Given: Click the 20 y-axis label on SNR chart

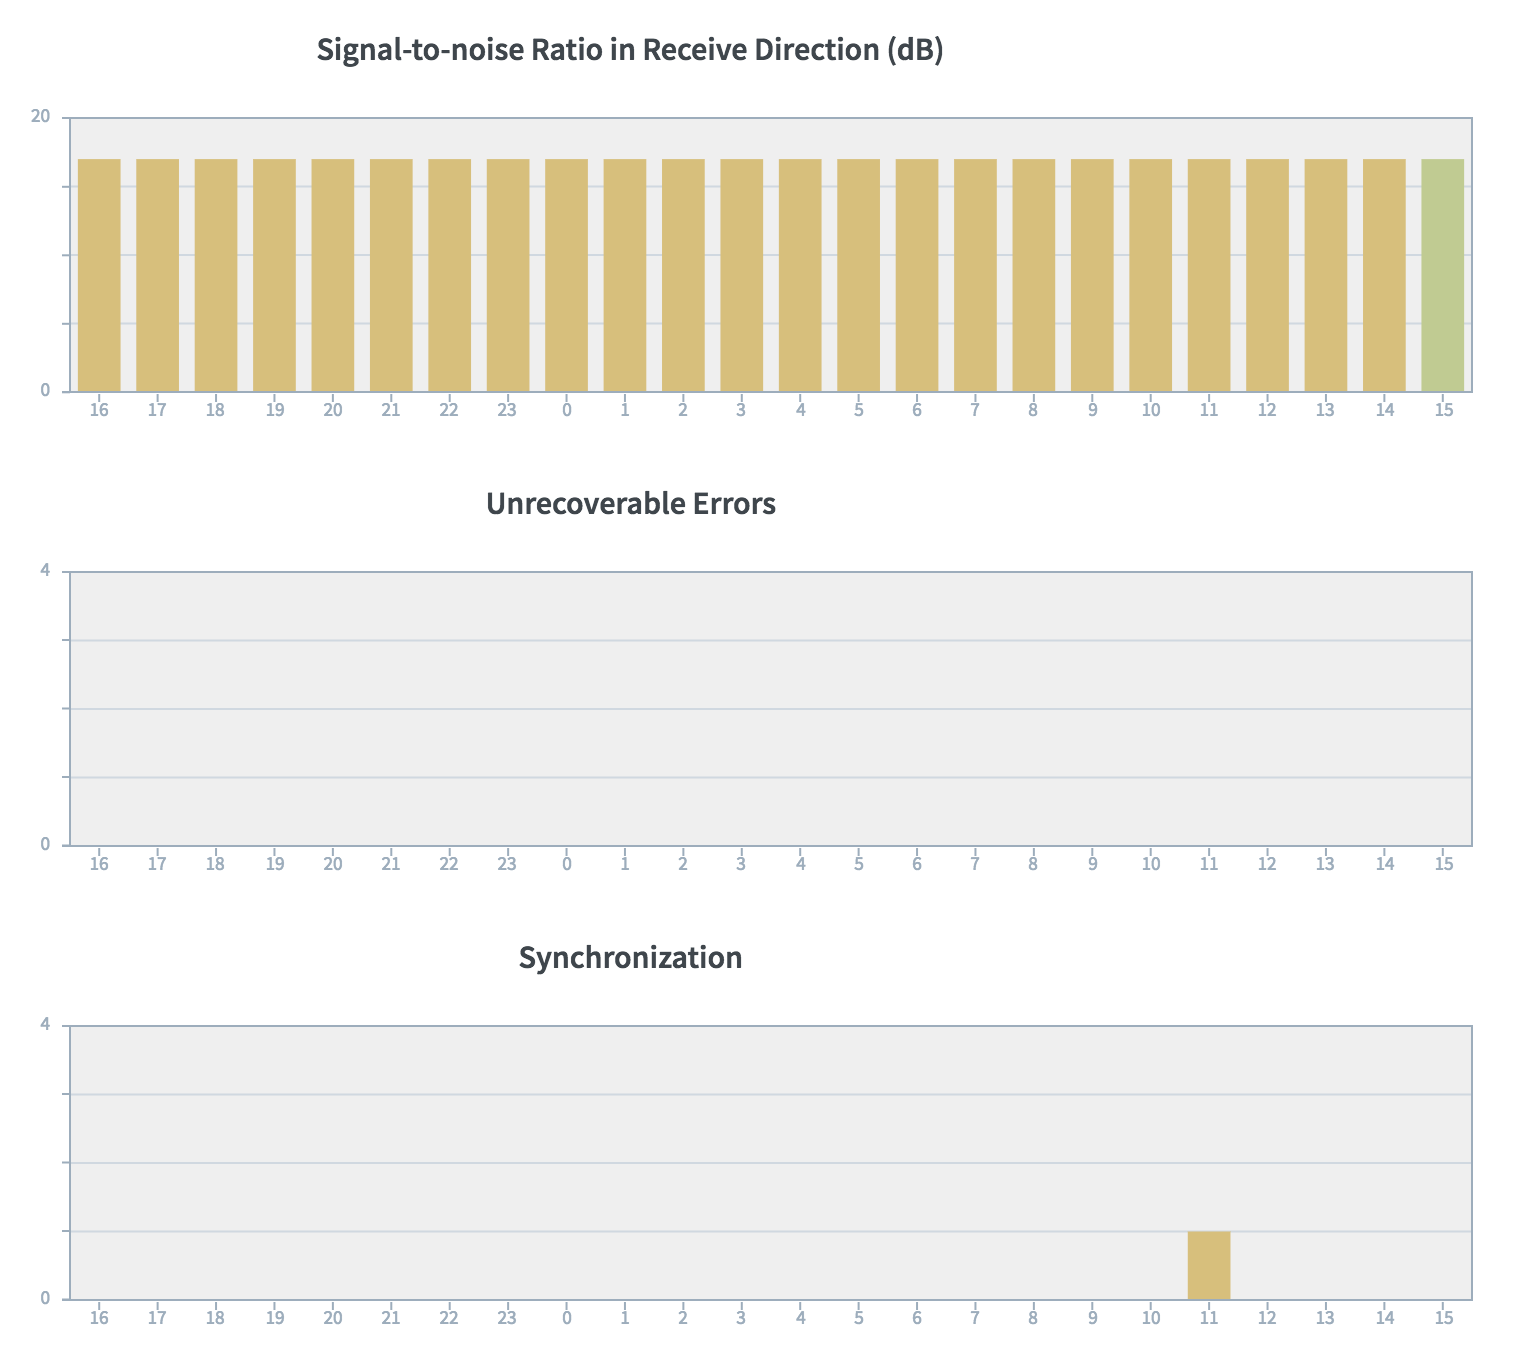Looking at the screenshot, I should 40,117.
